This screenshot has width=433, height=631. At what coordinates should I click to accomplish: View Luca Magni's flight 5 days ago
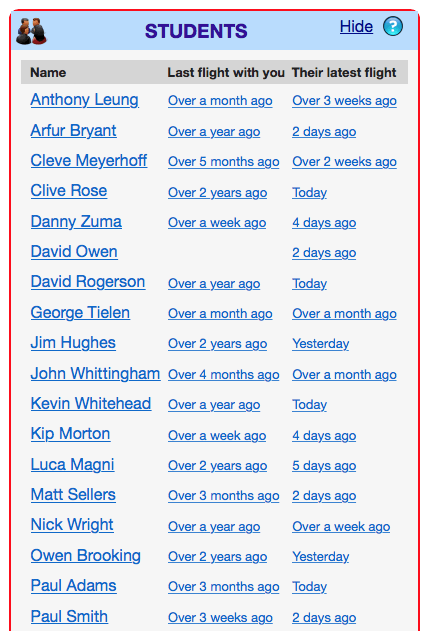tap(324, 466)
